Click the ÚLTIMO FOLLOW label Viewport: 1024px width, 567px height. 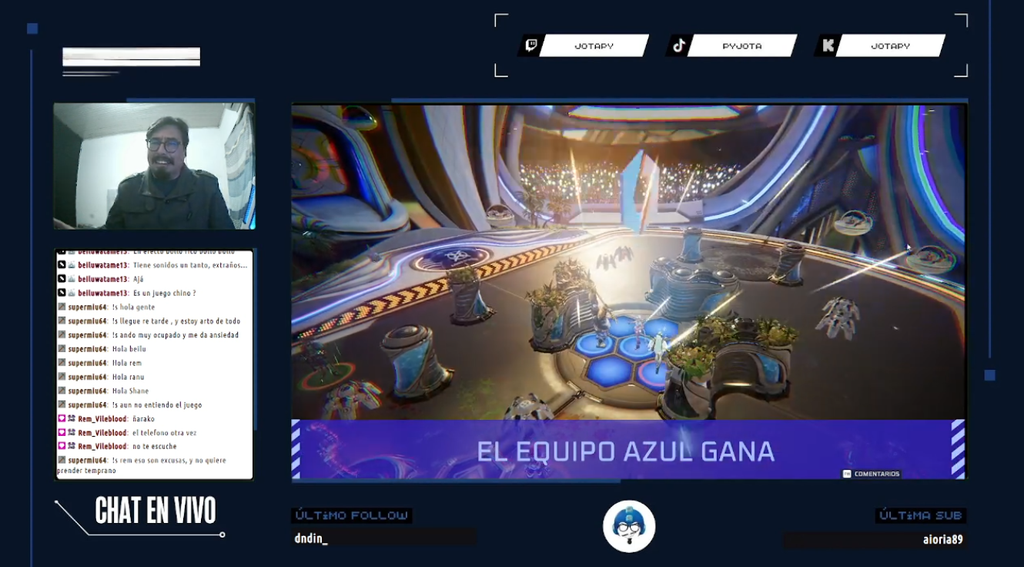click(x=351, y=515)
